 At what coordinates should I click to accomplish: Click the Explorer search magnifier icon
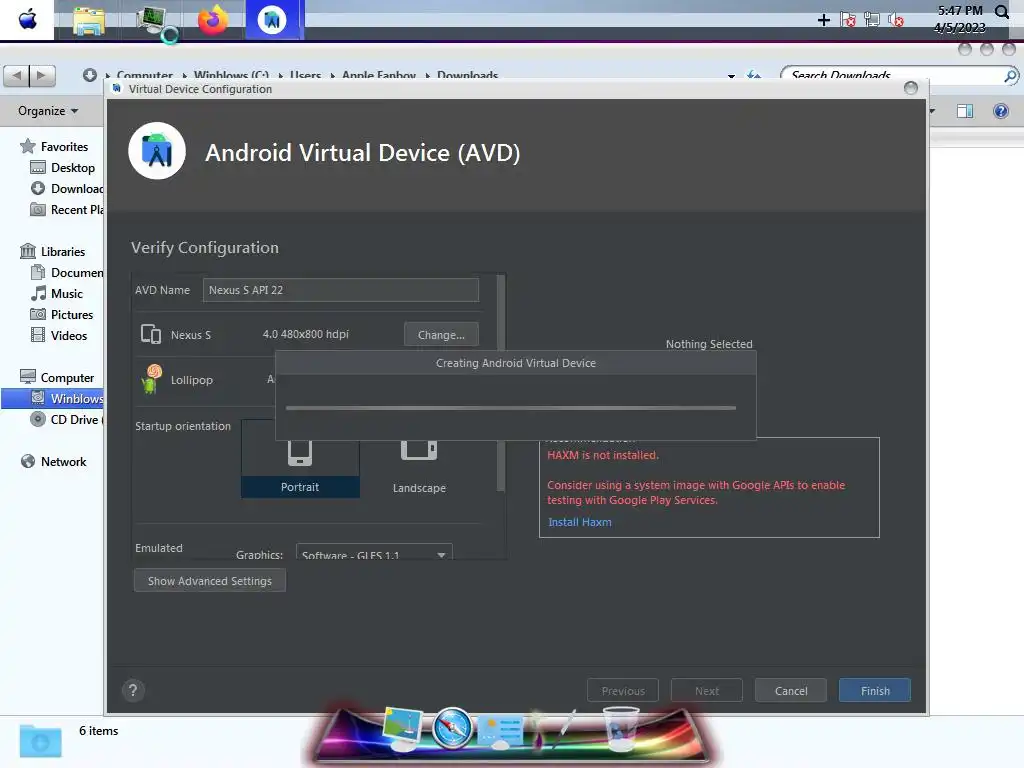tap(1010, 76)
